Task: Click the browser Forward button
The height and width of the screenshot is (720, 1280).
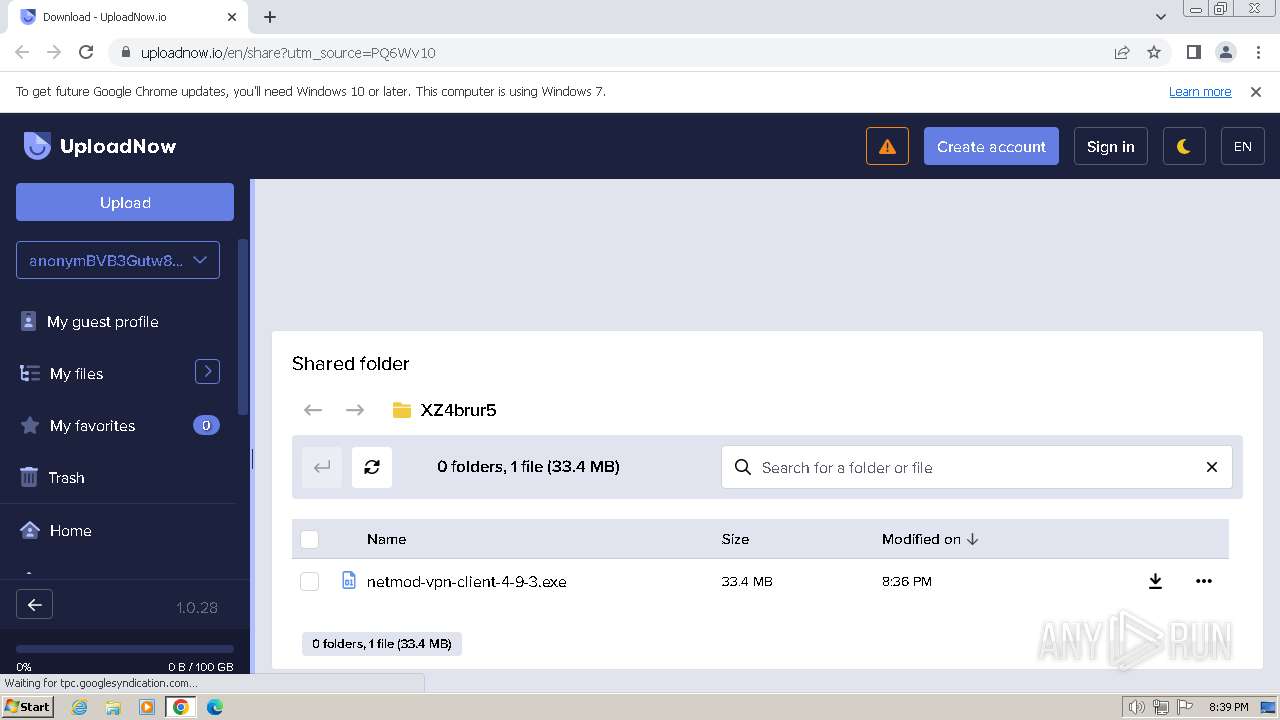Action: 54,53
